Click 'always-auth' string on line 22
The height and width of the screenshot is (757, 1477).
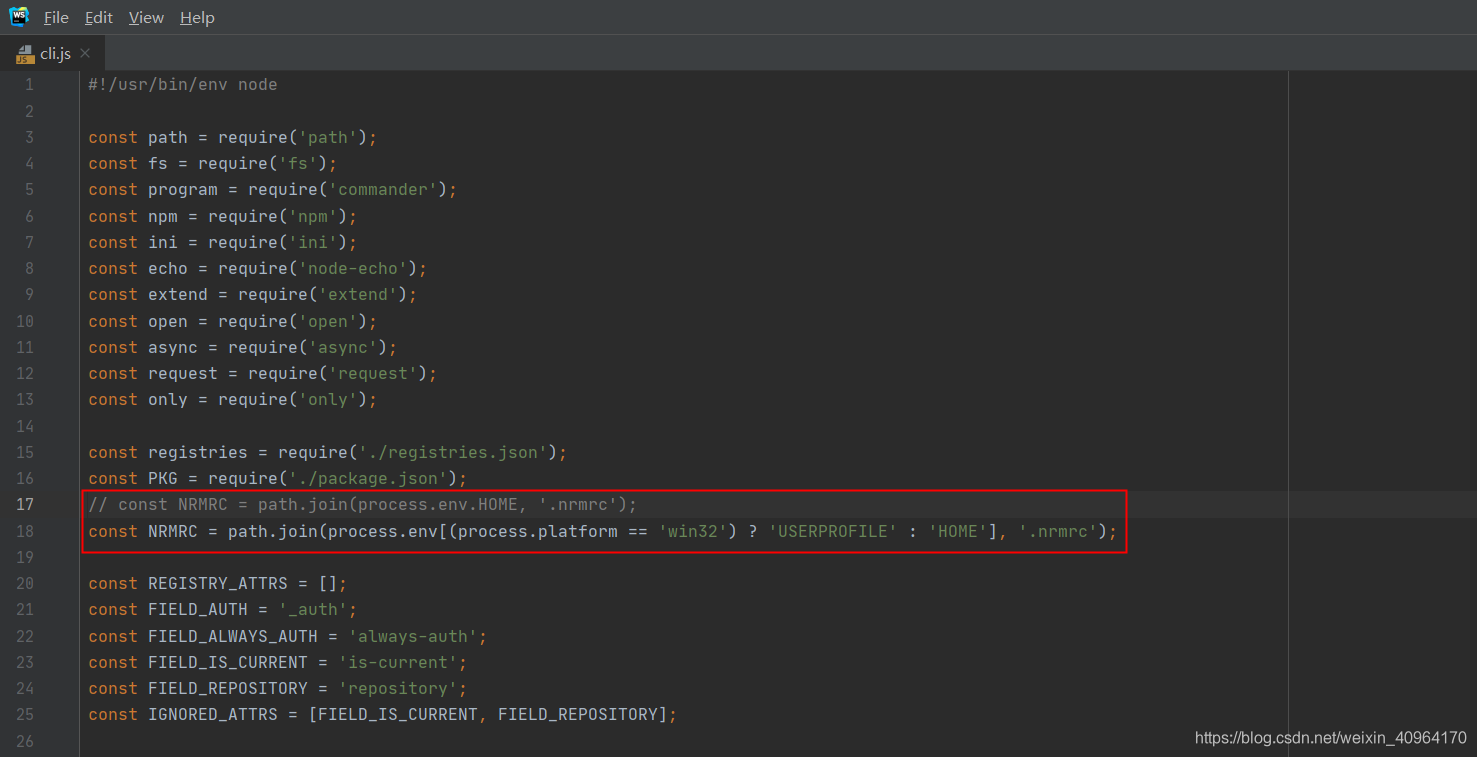413,636
